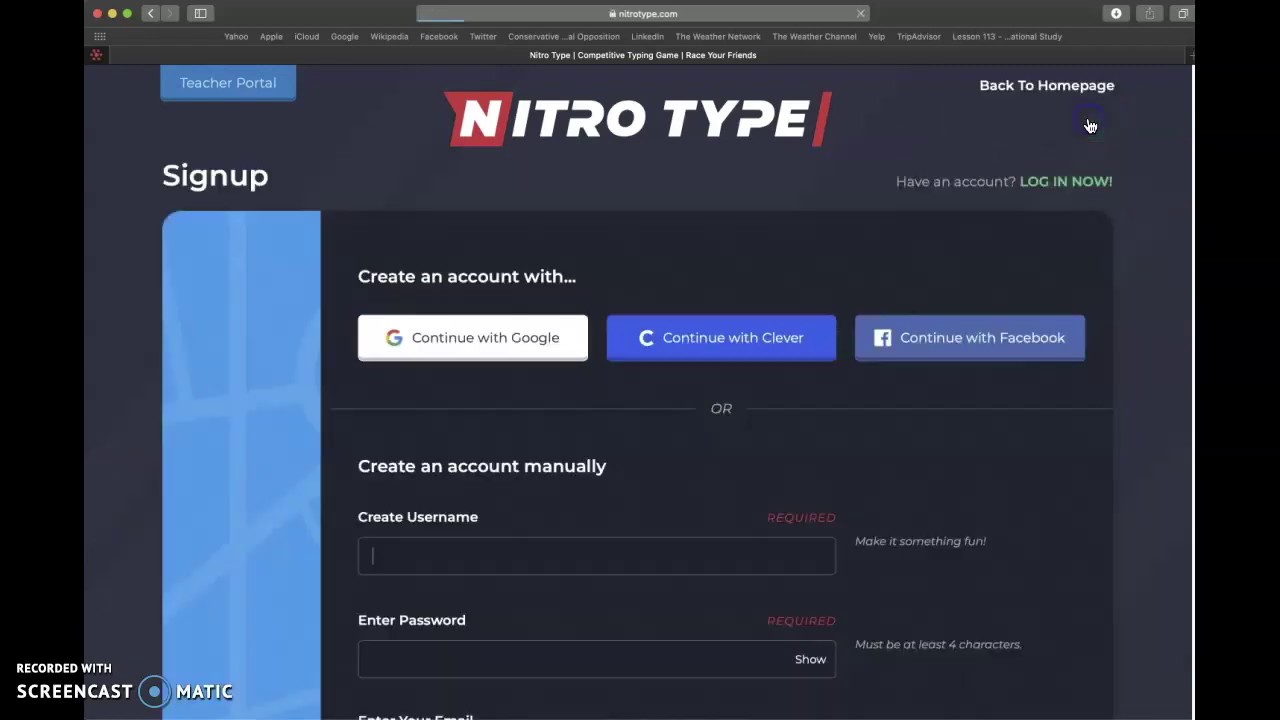This screenshot has width=1280, height=720.
Task: Click the nitrotype.com address bar
Action: (642, 14)
